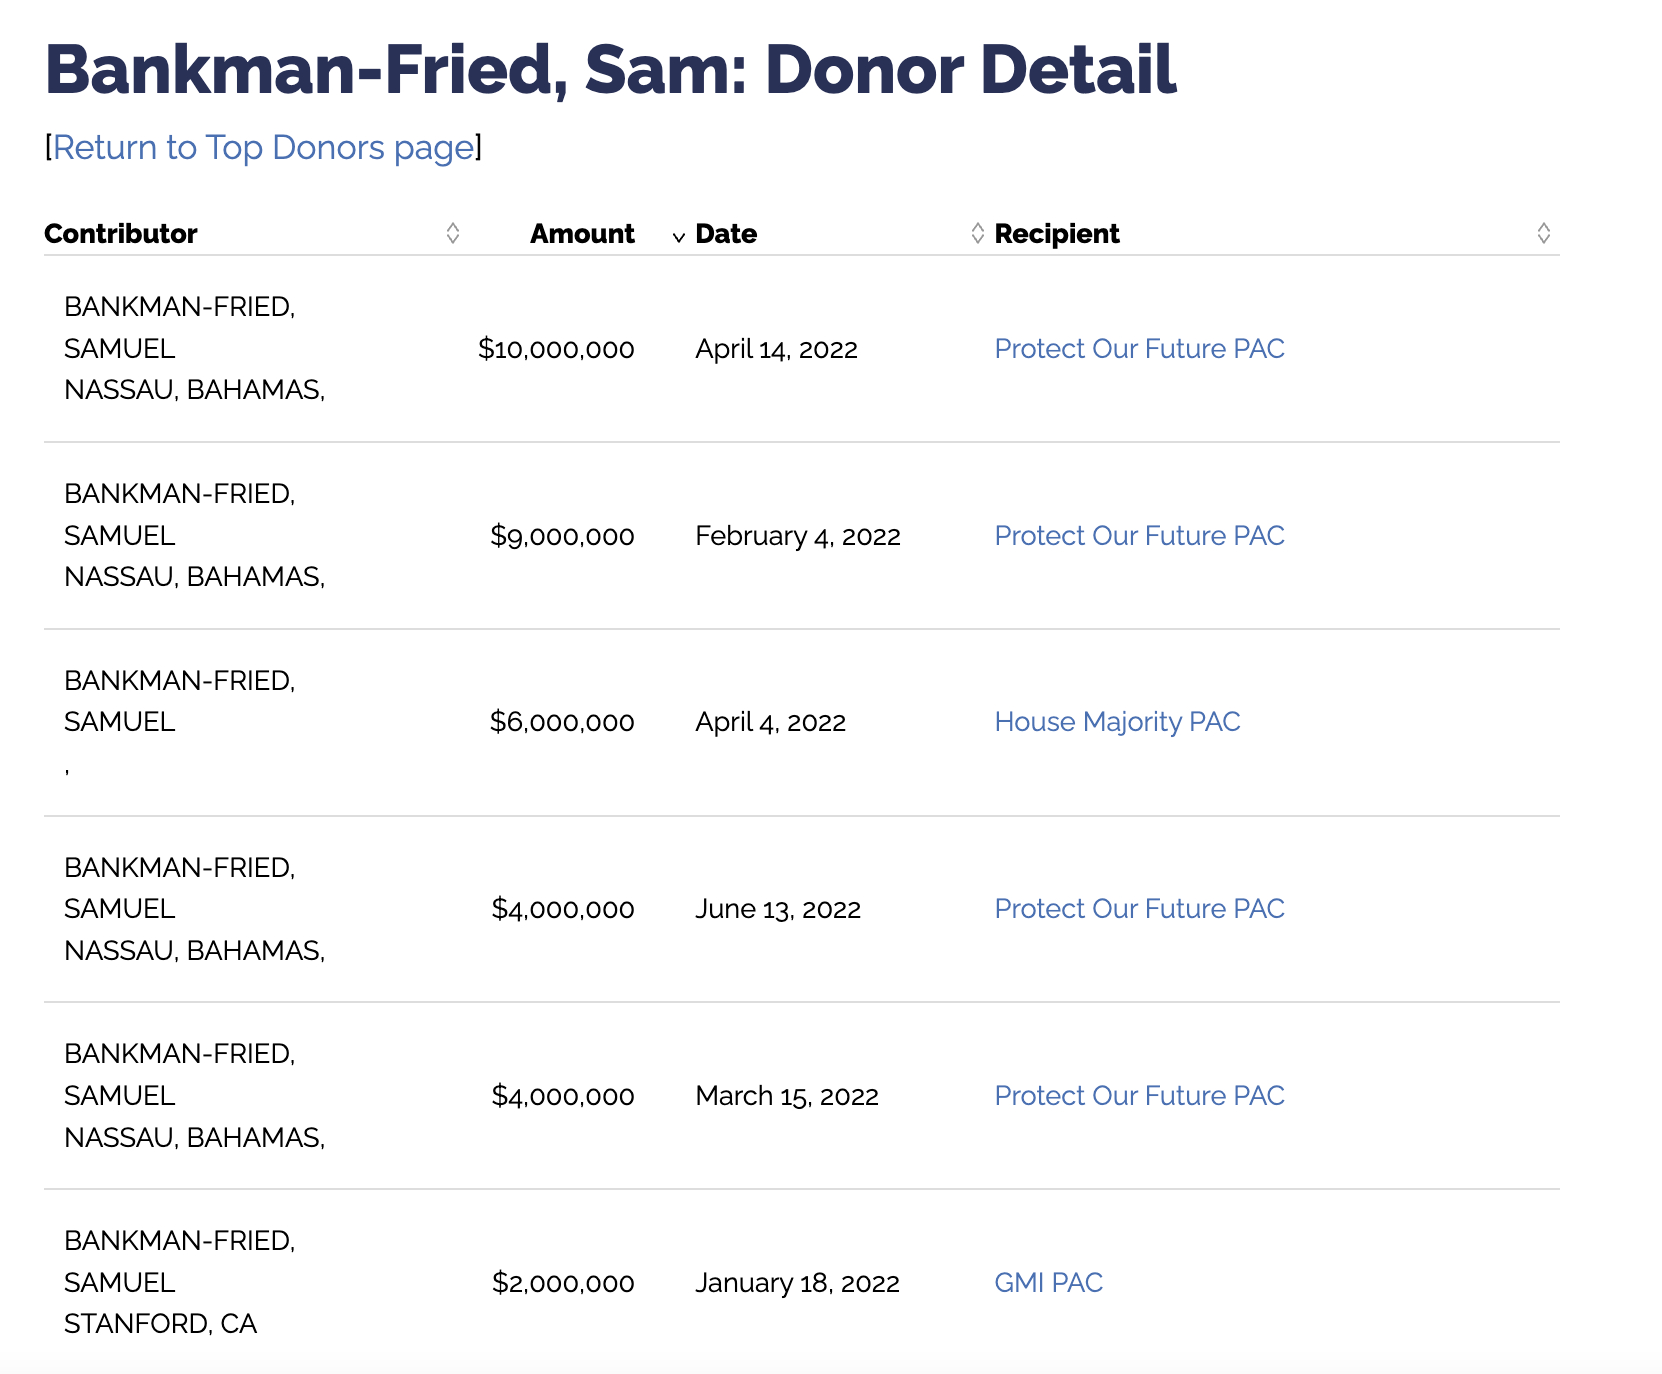Image resolution: width=1662 pixels, height=1374 pixels.
Task: Click the Recipient column sort icon
Action: pyautogui.click(x=1544, y=233)
